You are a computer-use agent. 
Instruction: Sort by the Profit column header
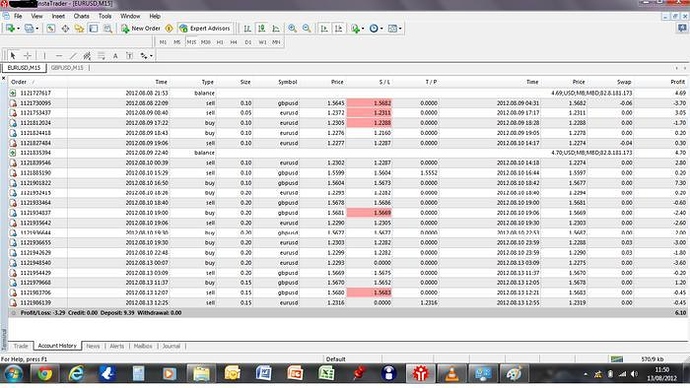[678, 82]
